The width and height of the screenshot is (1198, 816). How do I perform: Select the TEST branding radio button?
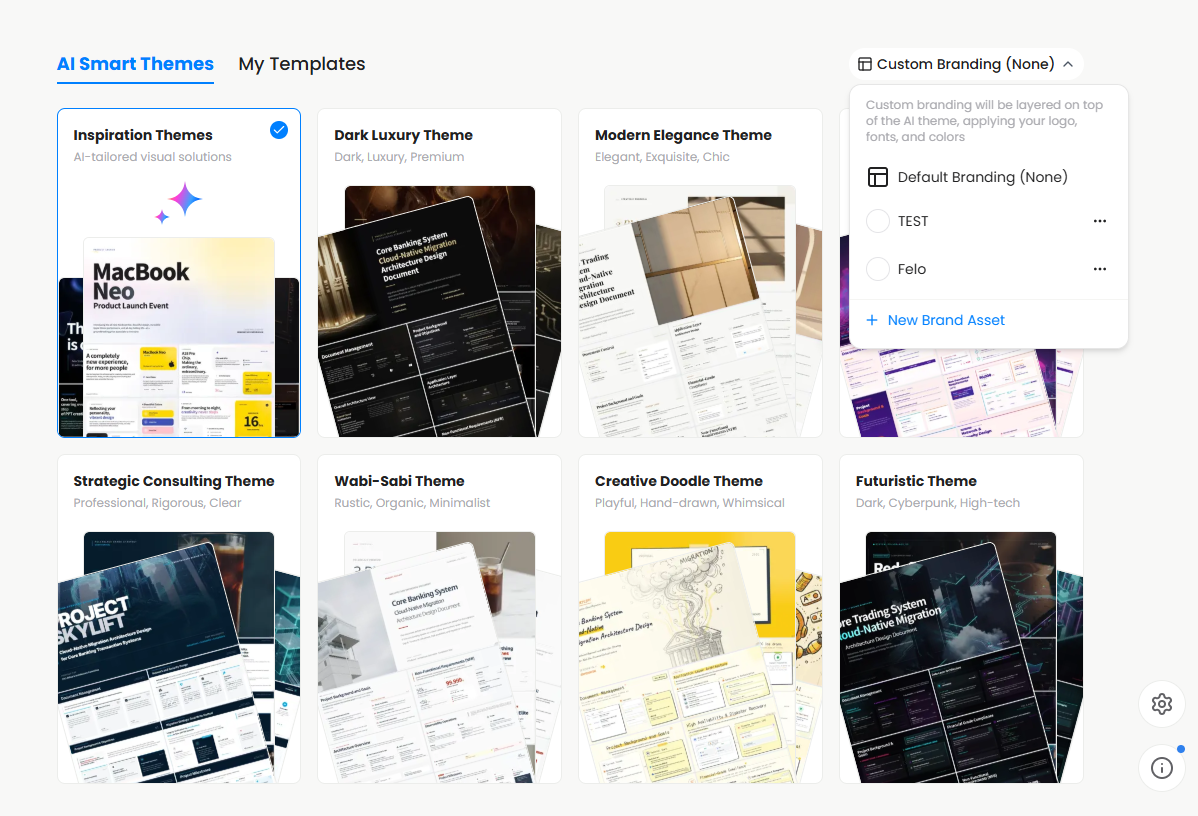point(877,220)
